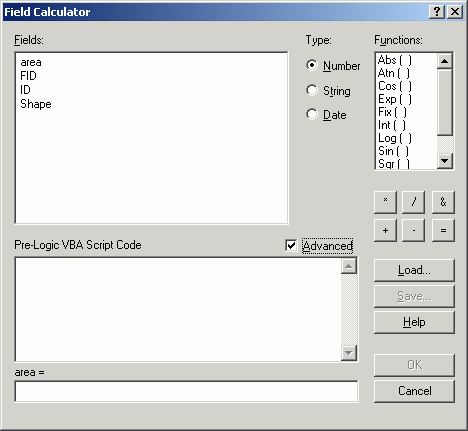Open the context help question mark
468x431 pixels.
tap(437, 12)
